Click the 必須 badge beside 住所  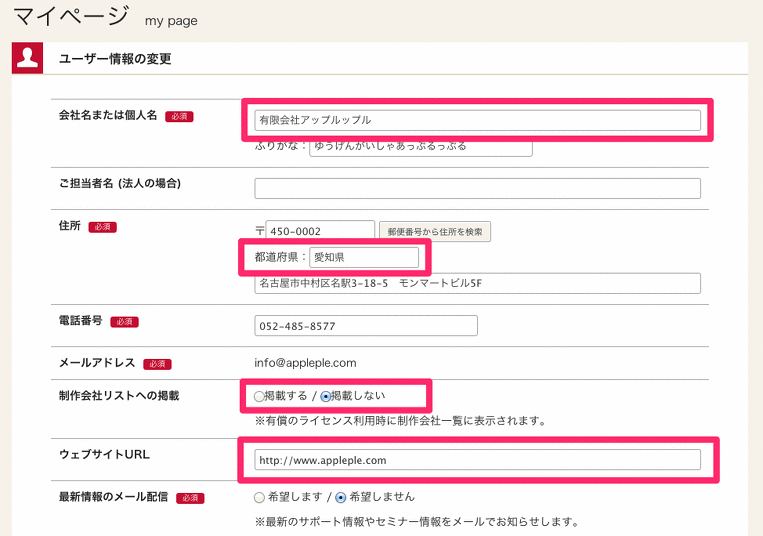tap(102, 228)
